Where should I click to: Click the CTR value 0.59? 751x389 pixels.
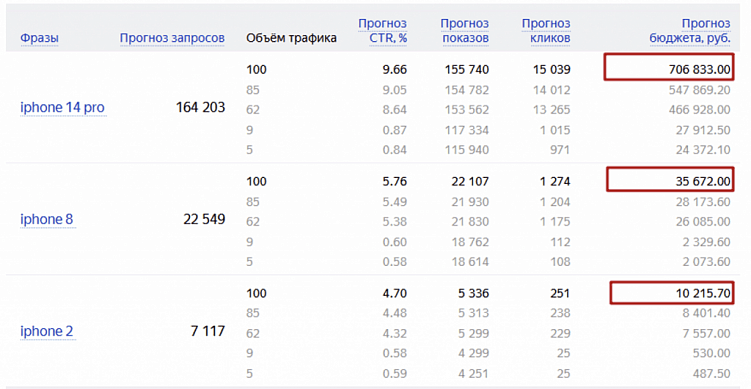(395, 374)
